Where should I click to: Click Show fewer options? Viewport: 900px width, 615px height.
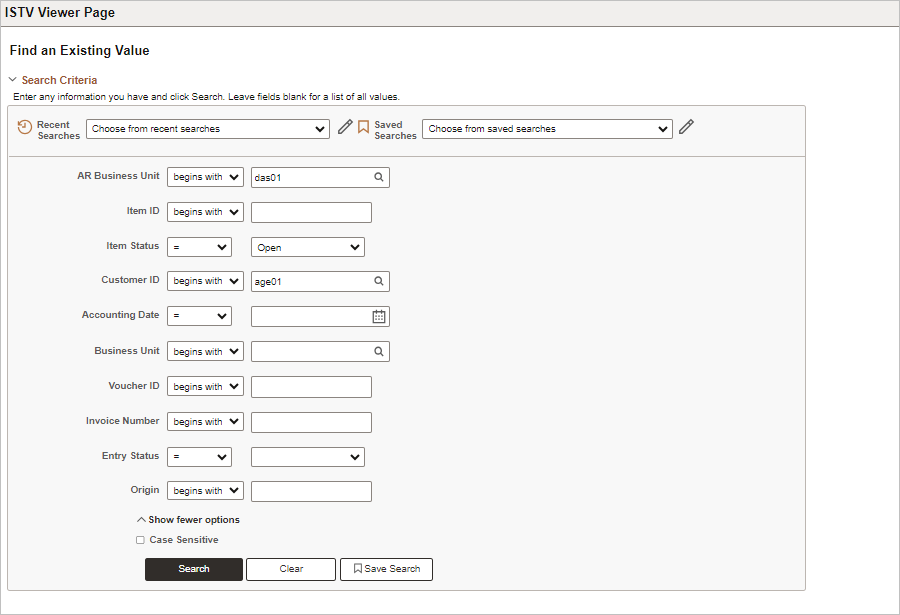click(x=188, y=520)
